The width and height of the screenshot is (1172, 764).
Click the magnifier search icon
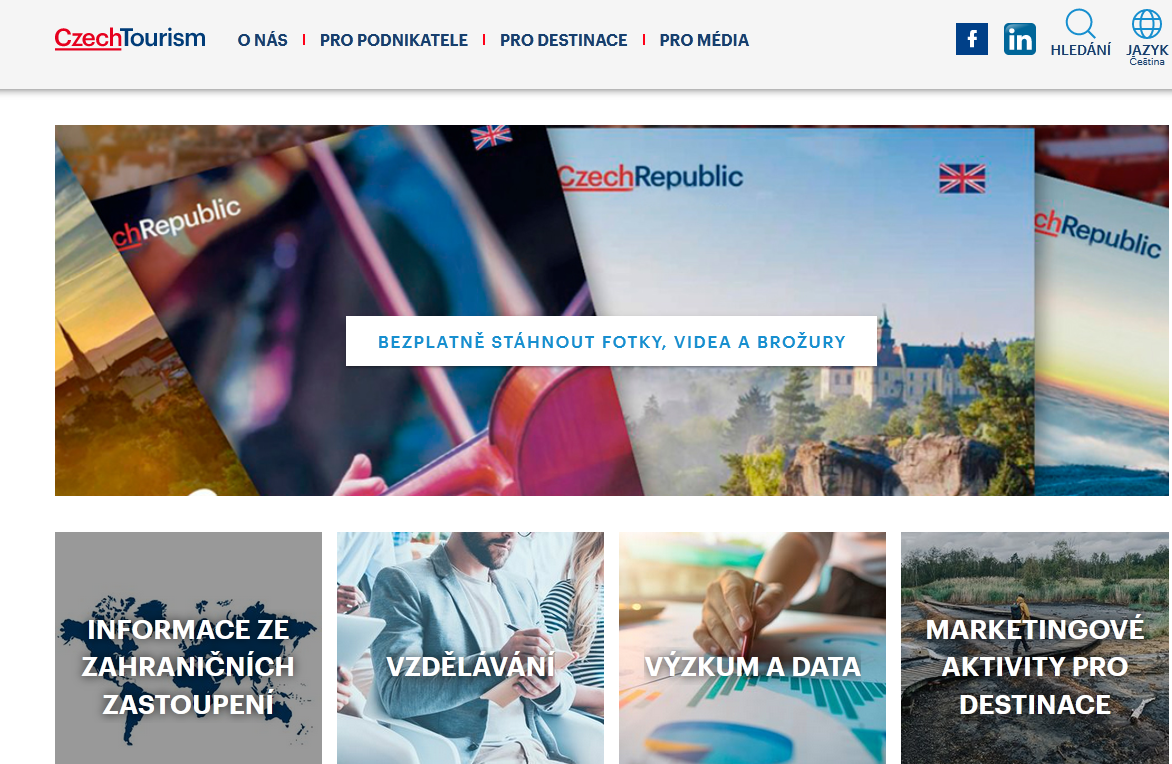1080,23
